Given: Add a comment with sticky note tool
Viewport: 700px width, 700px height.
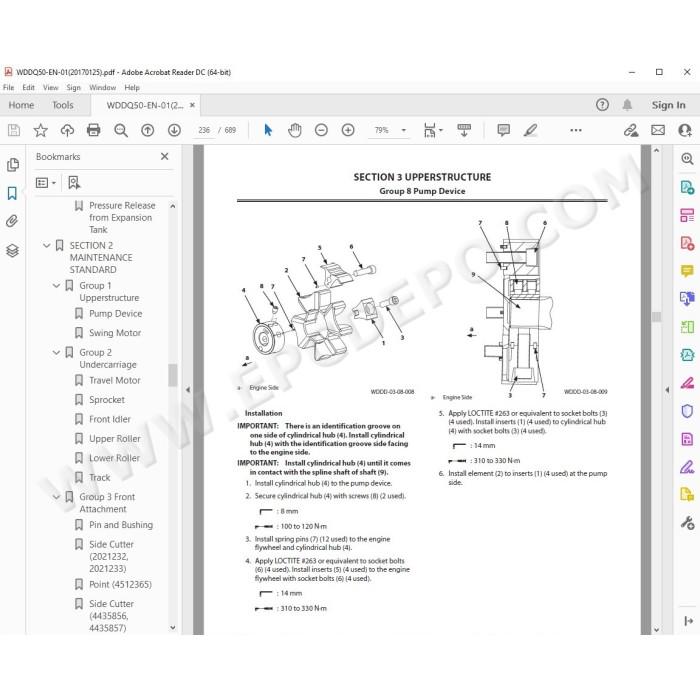Looking at the screenshot, I should (x=504, y=130).
